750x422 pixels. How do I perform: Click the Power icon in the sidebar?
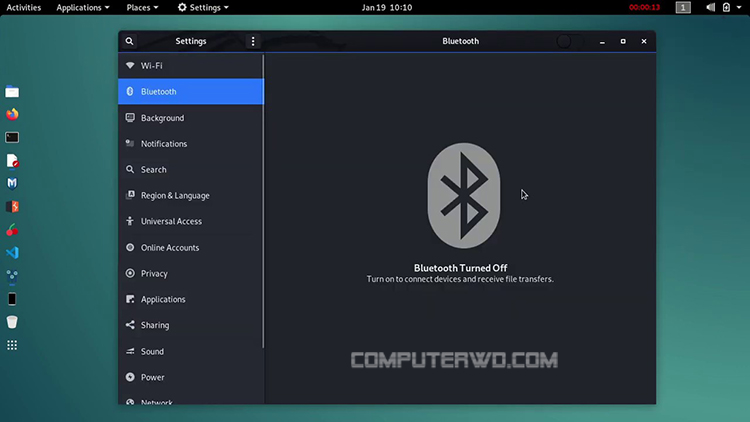(x=130, y=377)
